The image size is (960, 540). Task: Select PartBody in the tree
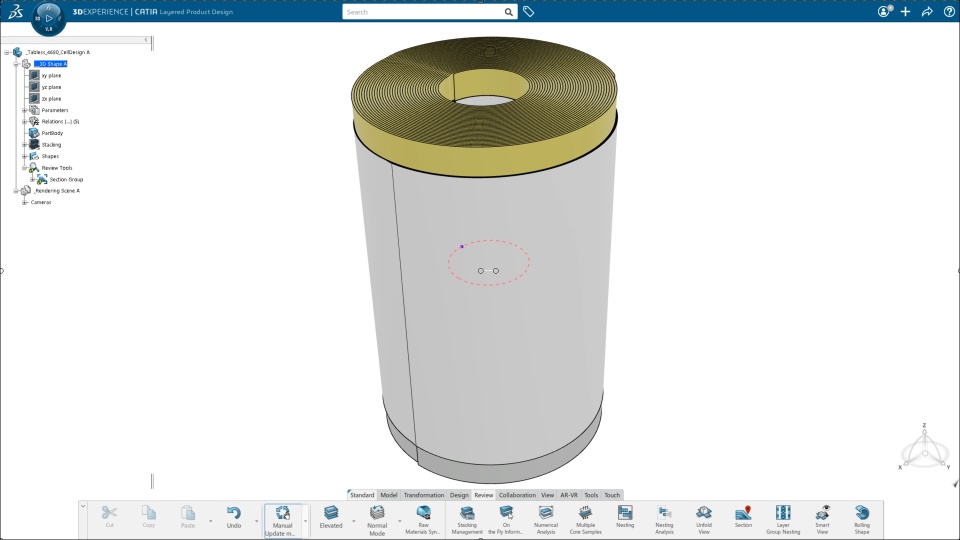click(x=52, y=133)
